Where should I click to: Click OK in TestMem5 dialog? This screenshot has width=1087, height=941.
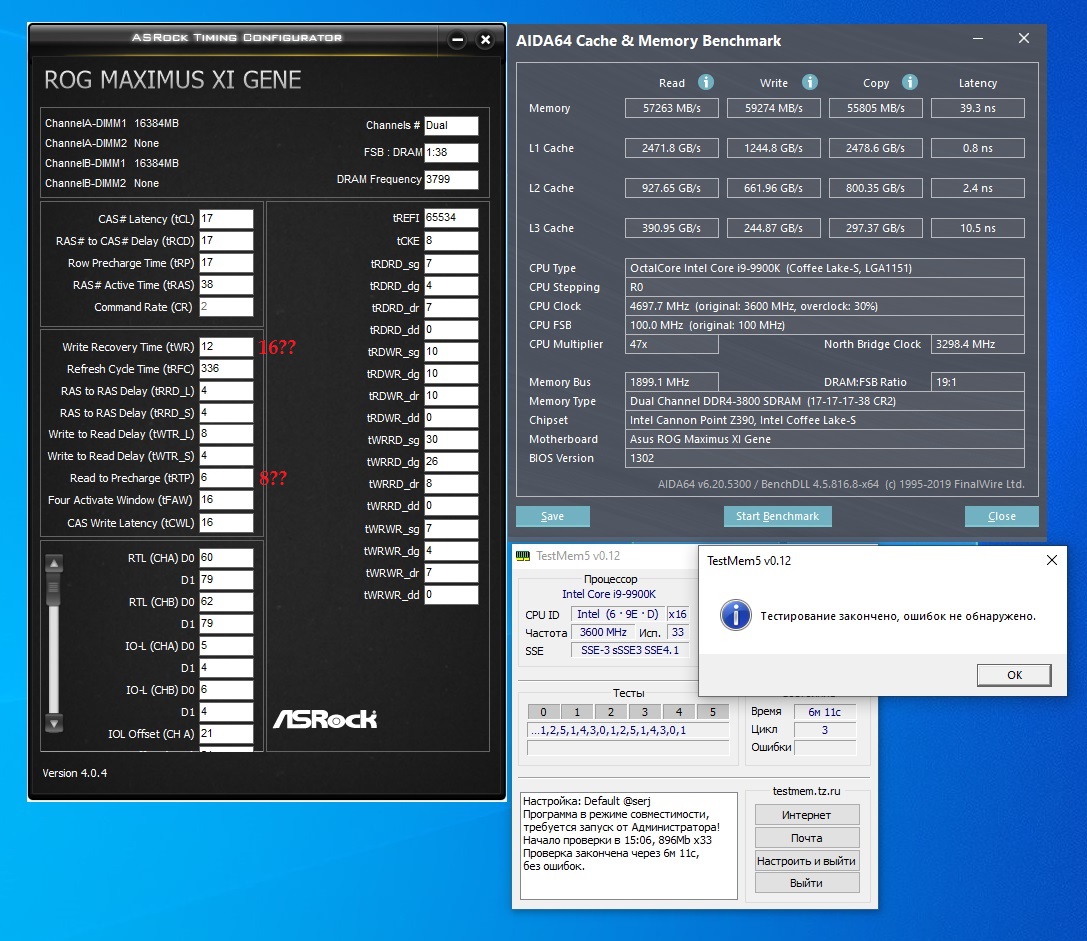point(1014,675)
